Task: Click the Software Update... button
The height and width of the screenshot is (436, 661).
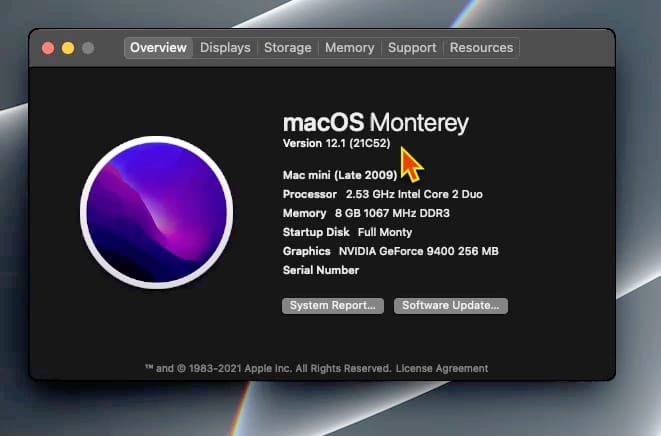Action: (451, 306)
